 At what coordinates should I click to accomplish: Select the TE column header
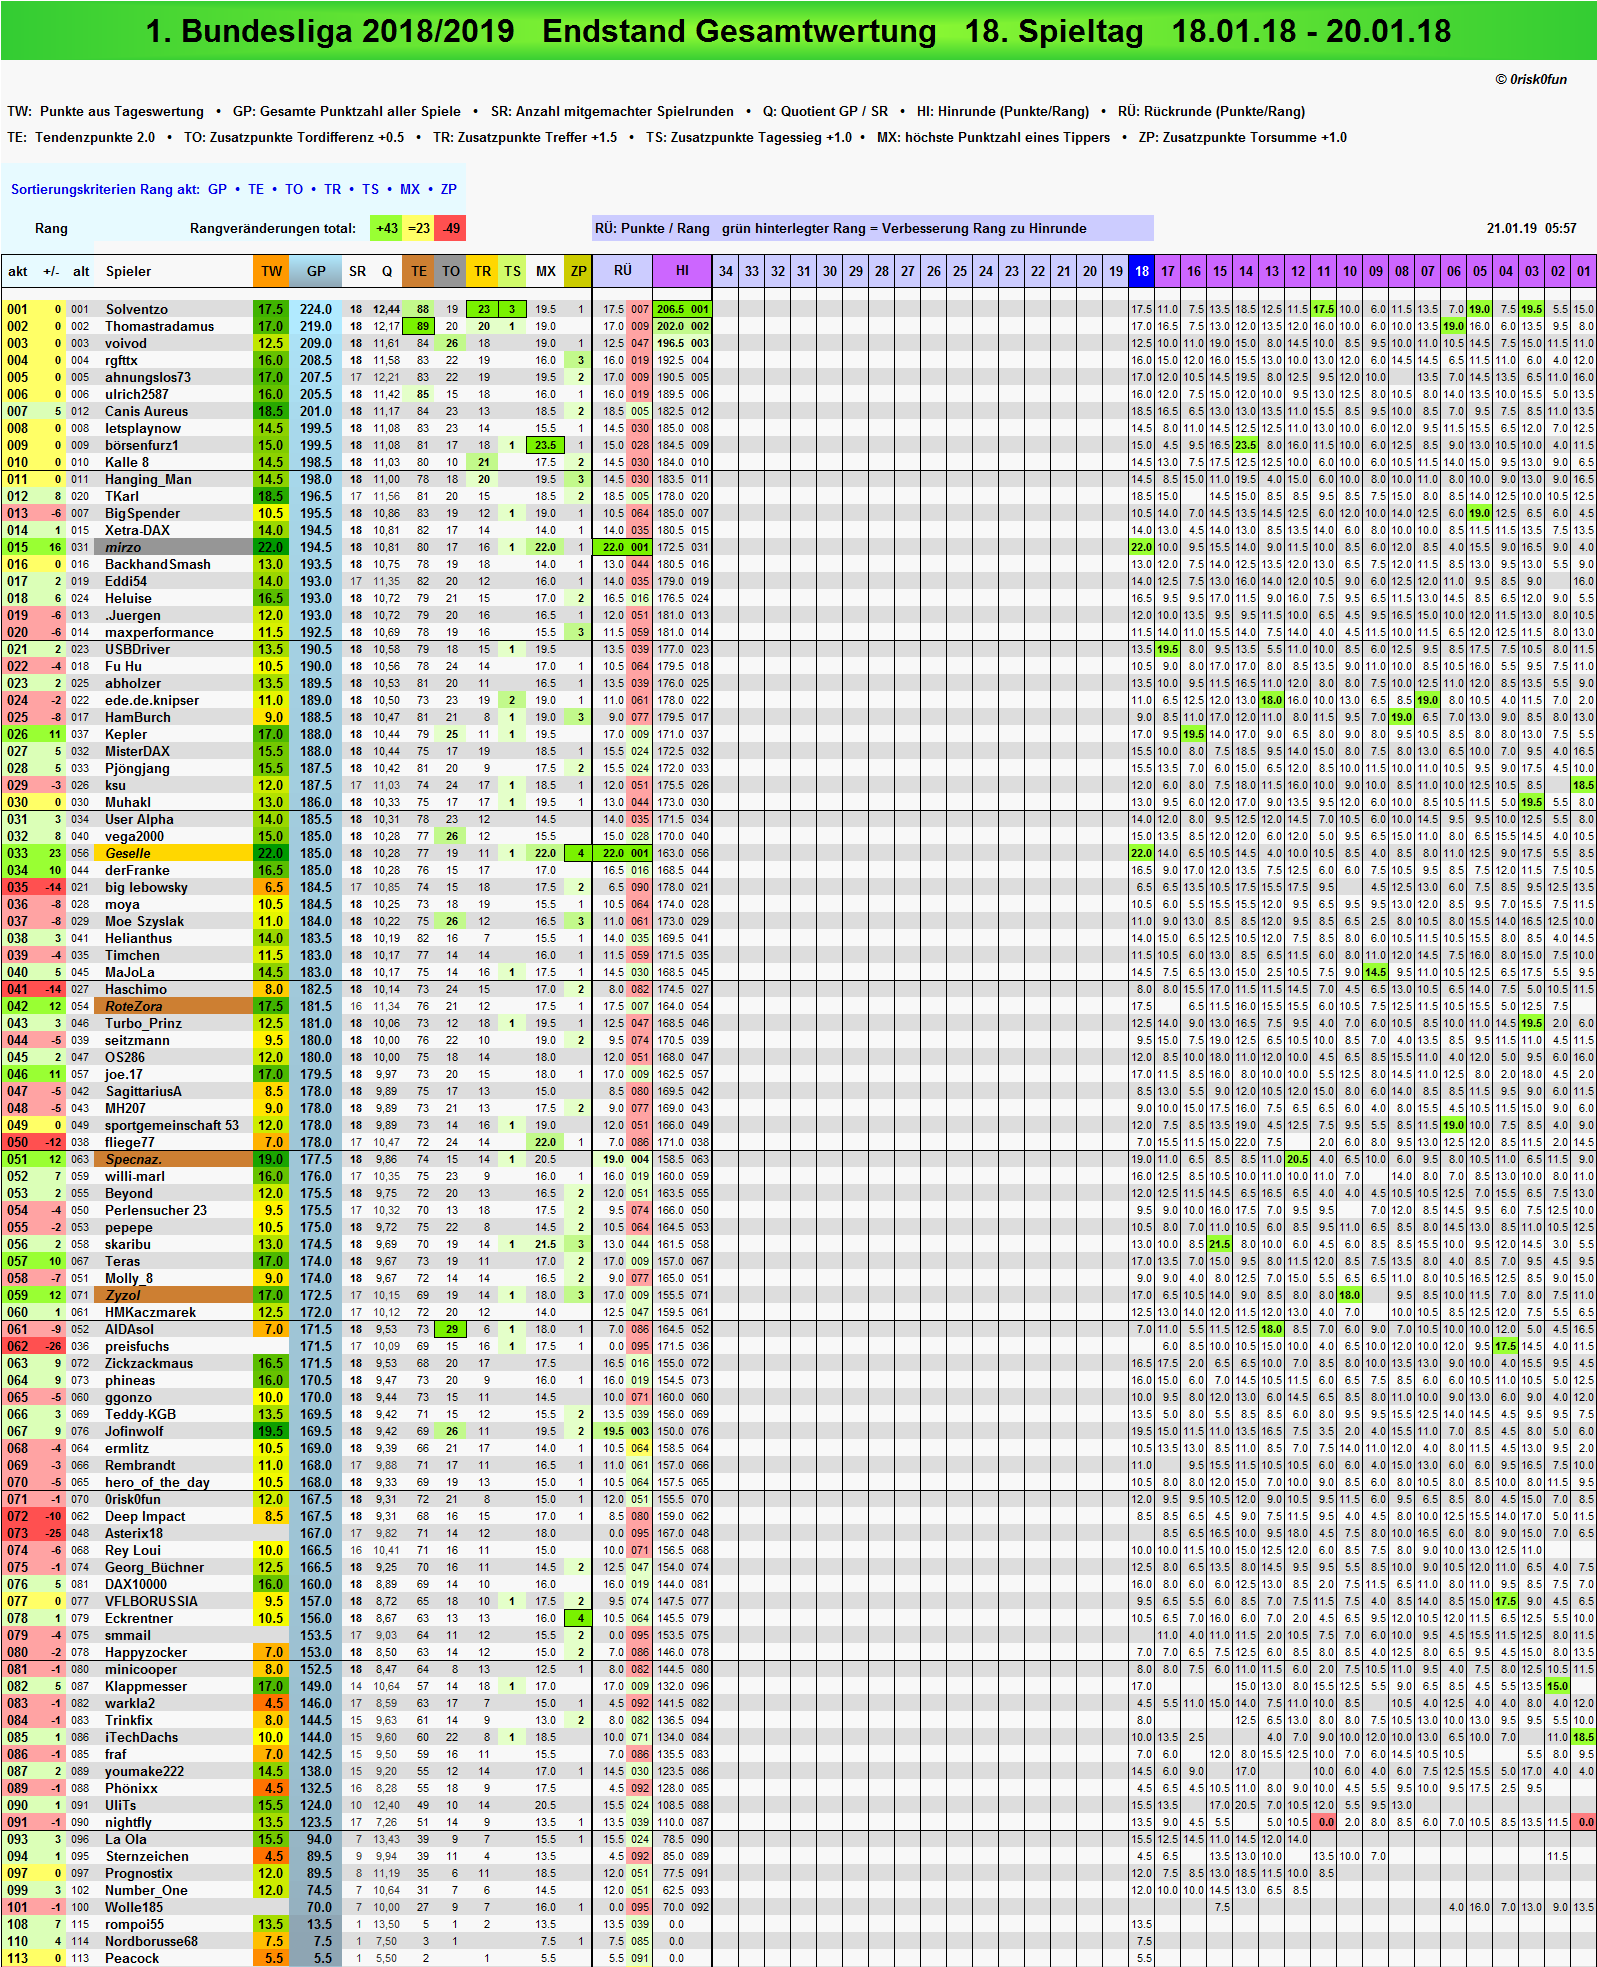419,271
